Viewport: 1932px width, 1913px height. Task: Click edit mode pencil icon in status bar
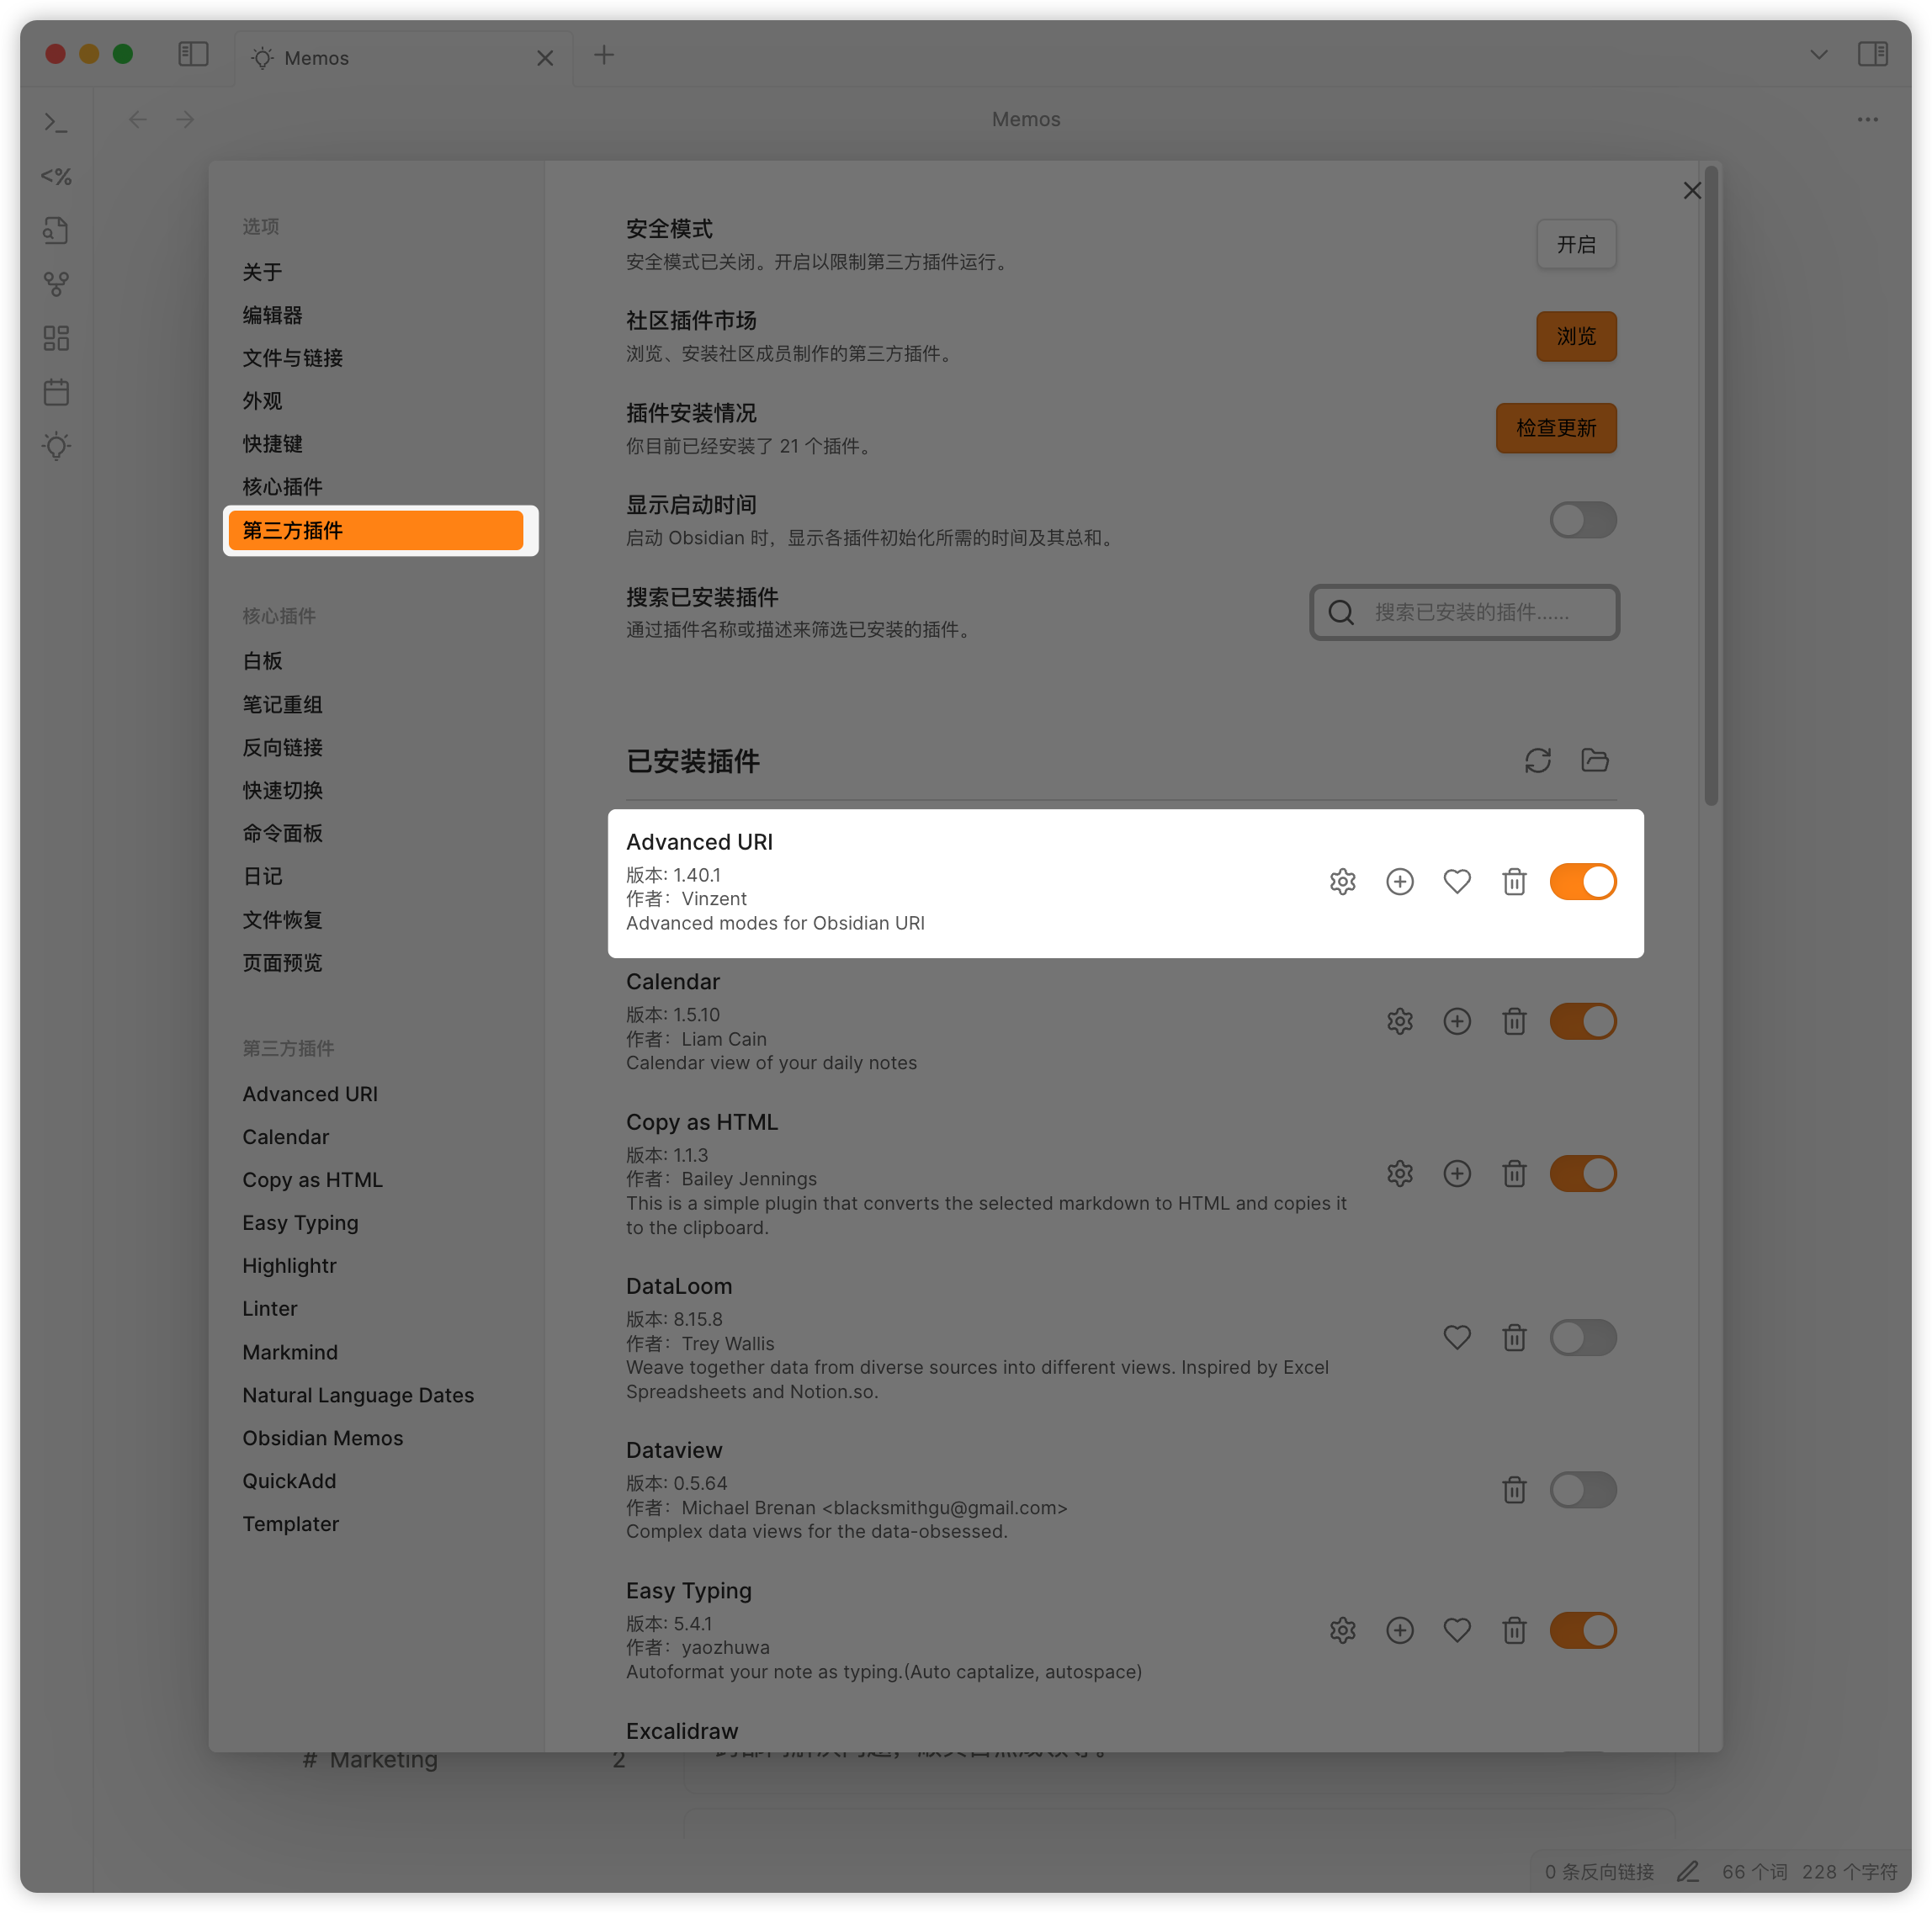click(x=1687, y=1871)
